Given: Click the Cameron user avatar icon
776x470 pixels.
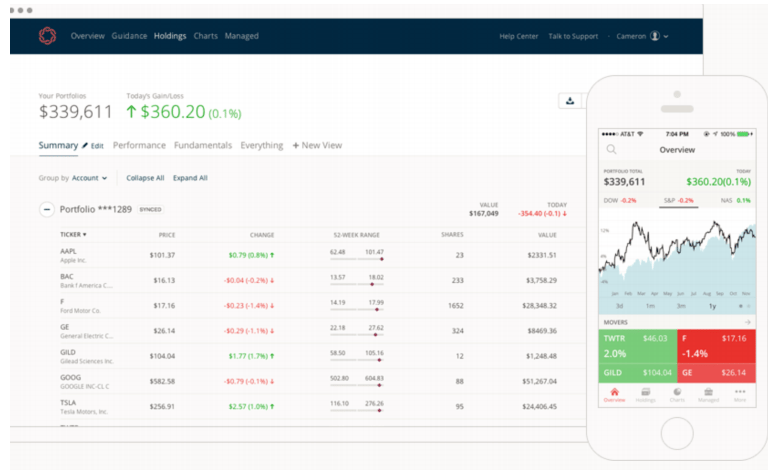Looking at the screenshot, I should pyautogui.click(x=655, y=36).
